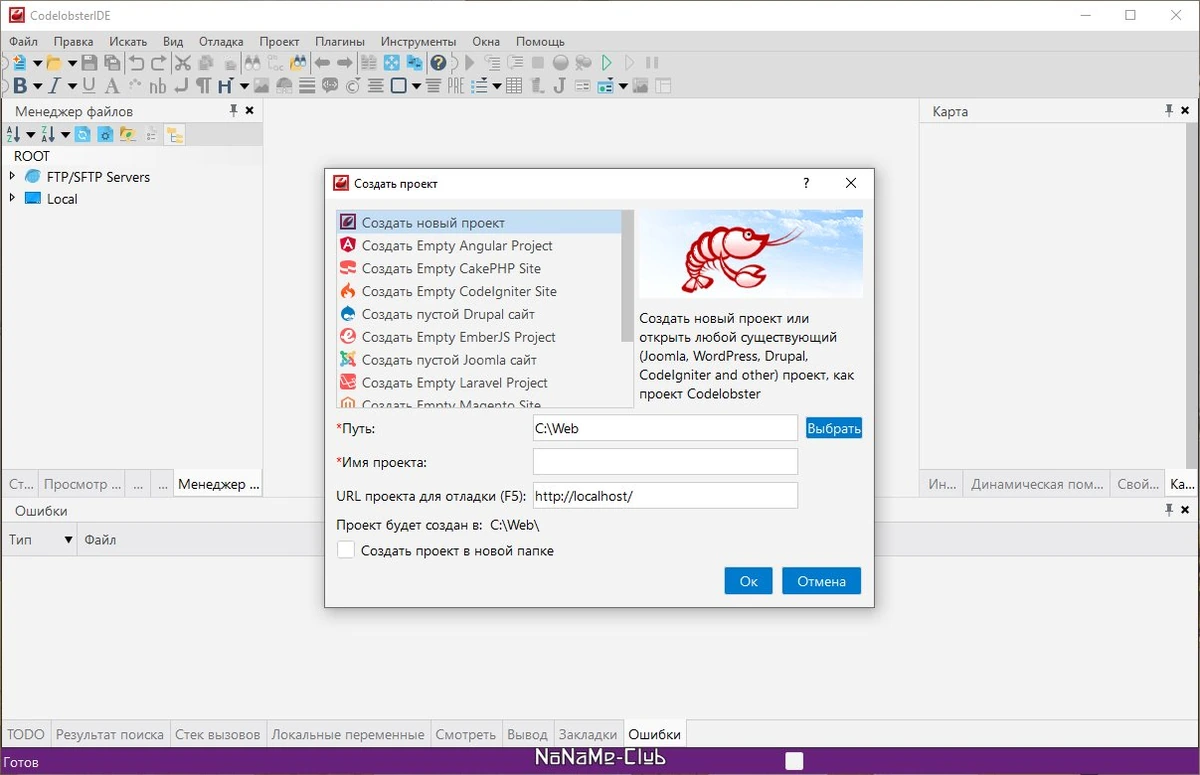Click refresh icon in file manager toolbar

point(83,134)
